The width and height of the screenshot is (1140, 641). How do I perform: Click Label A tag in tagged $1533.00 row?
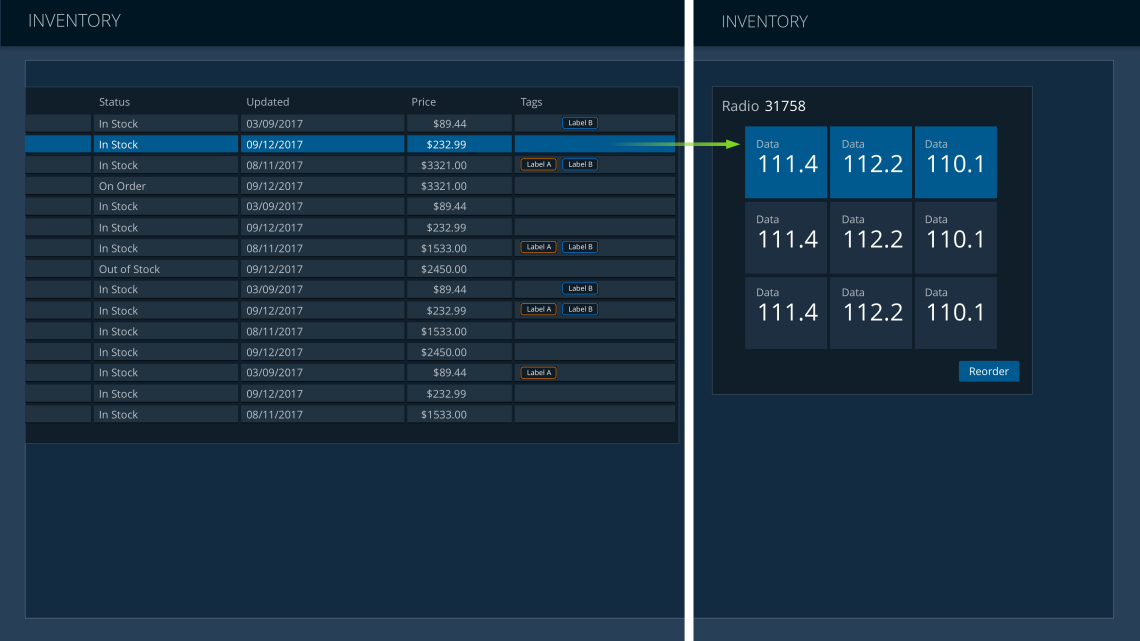click(x=538, y=247)
